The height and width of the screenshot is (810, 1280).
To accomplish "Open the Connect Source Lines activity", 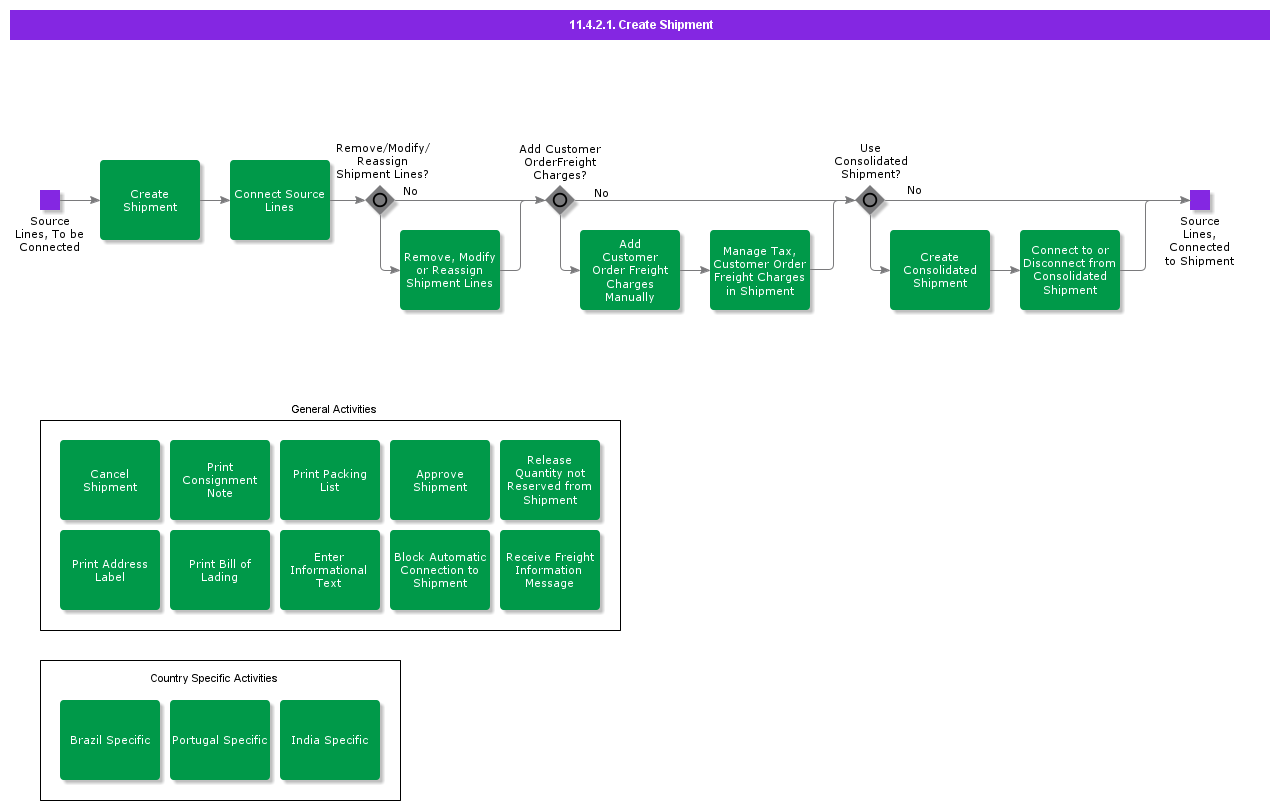I will [x=280, y=200].
